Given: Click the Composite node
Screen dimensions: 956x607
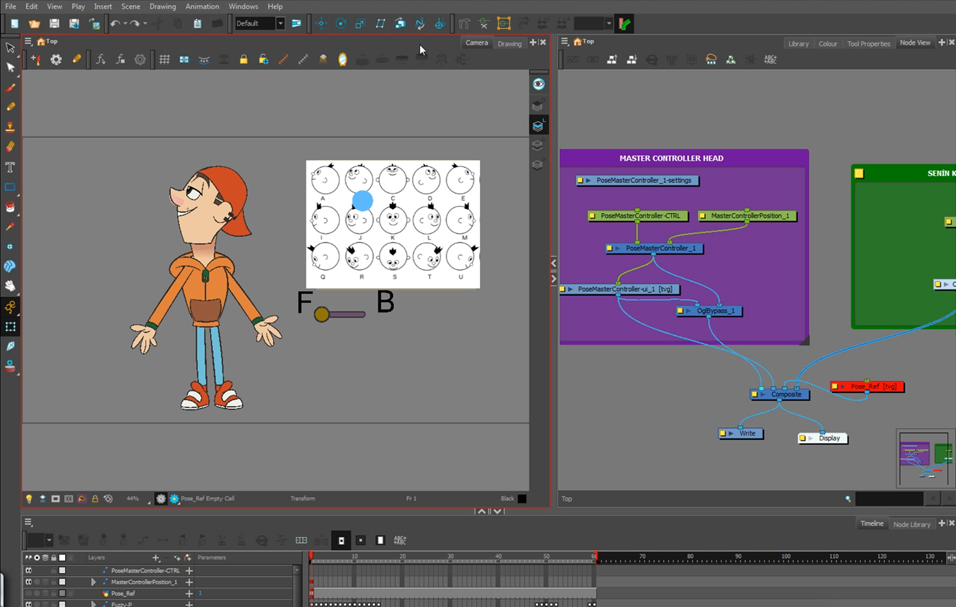Looking at the screenshot, I should 788,394.
